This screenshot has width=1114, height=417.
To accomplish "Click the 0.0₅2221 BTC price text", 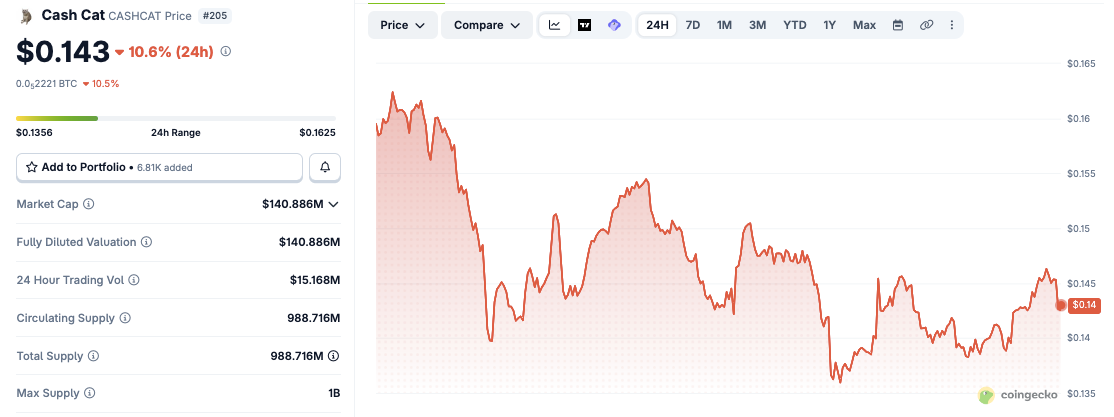I will click(x=47, y=84).
